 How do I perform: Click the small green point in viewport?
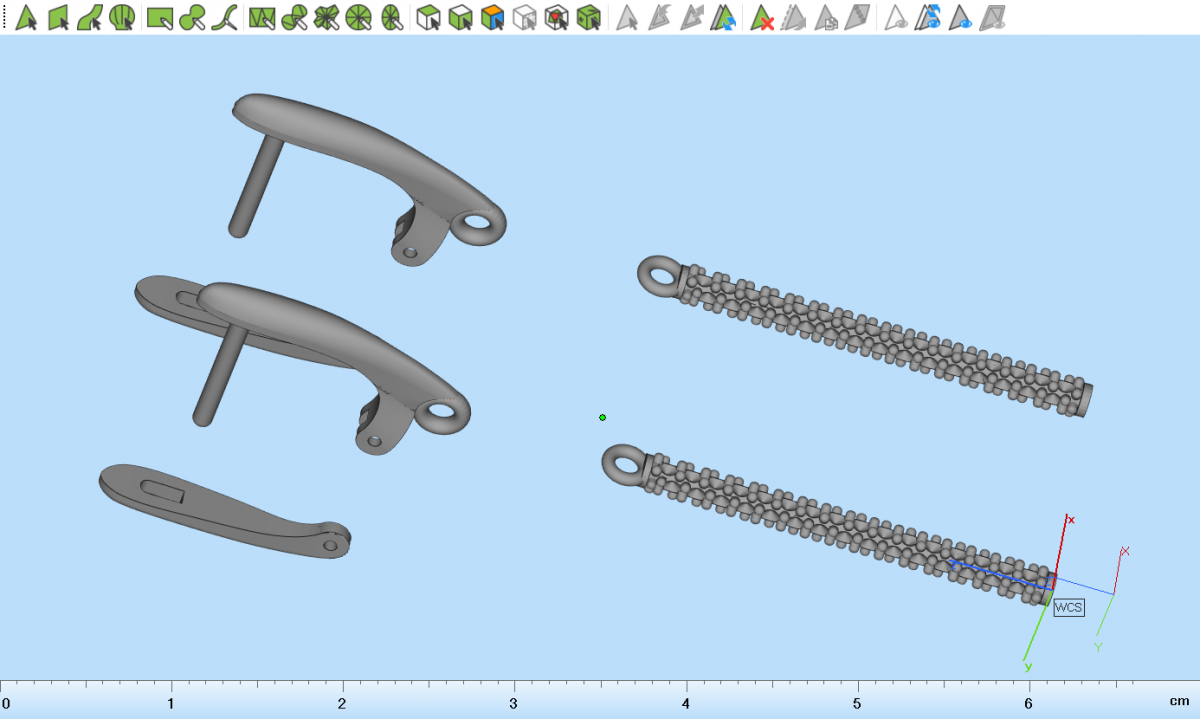click(602, 417)
